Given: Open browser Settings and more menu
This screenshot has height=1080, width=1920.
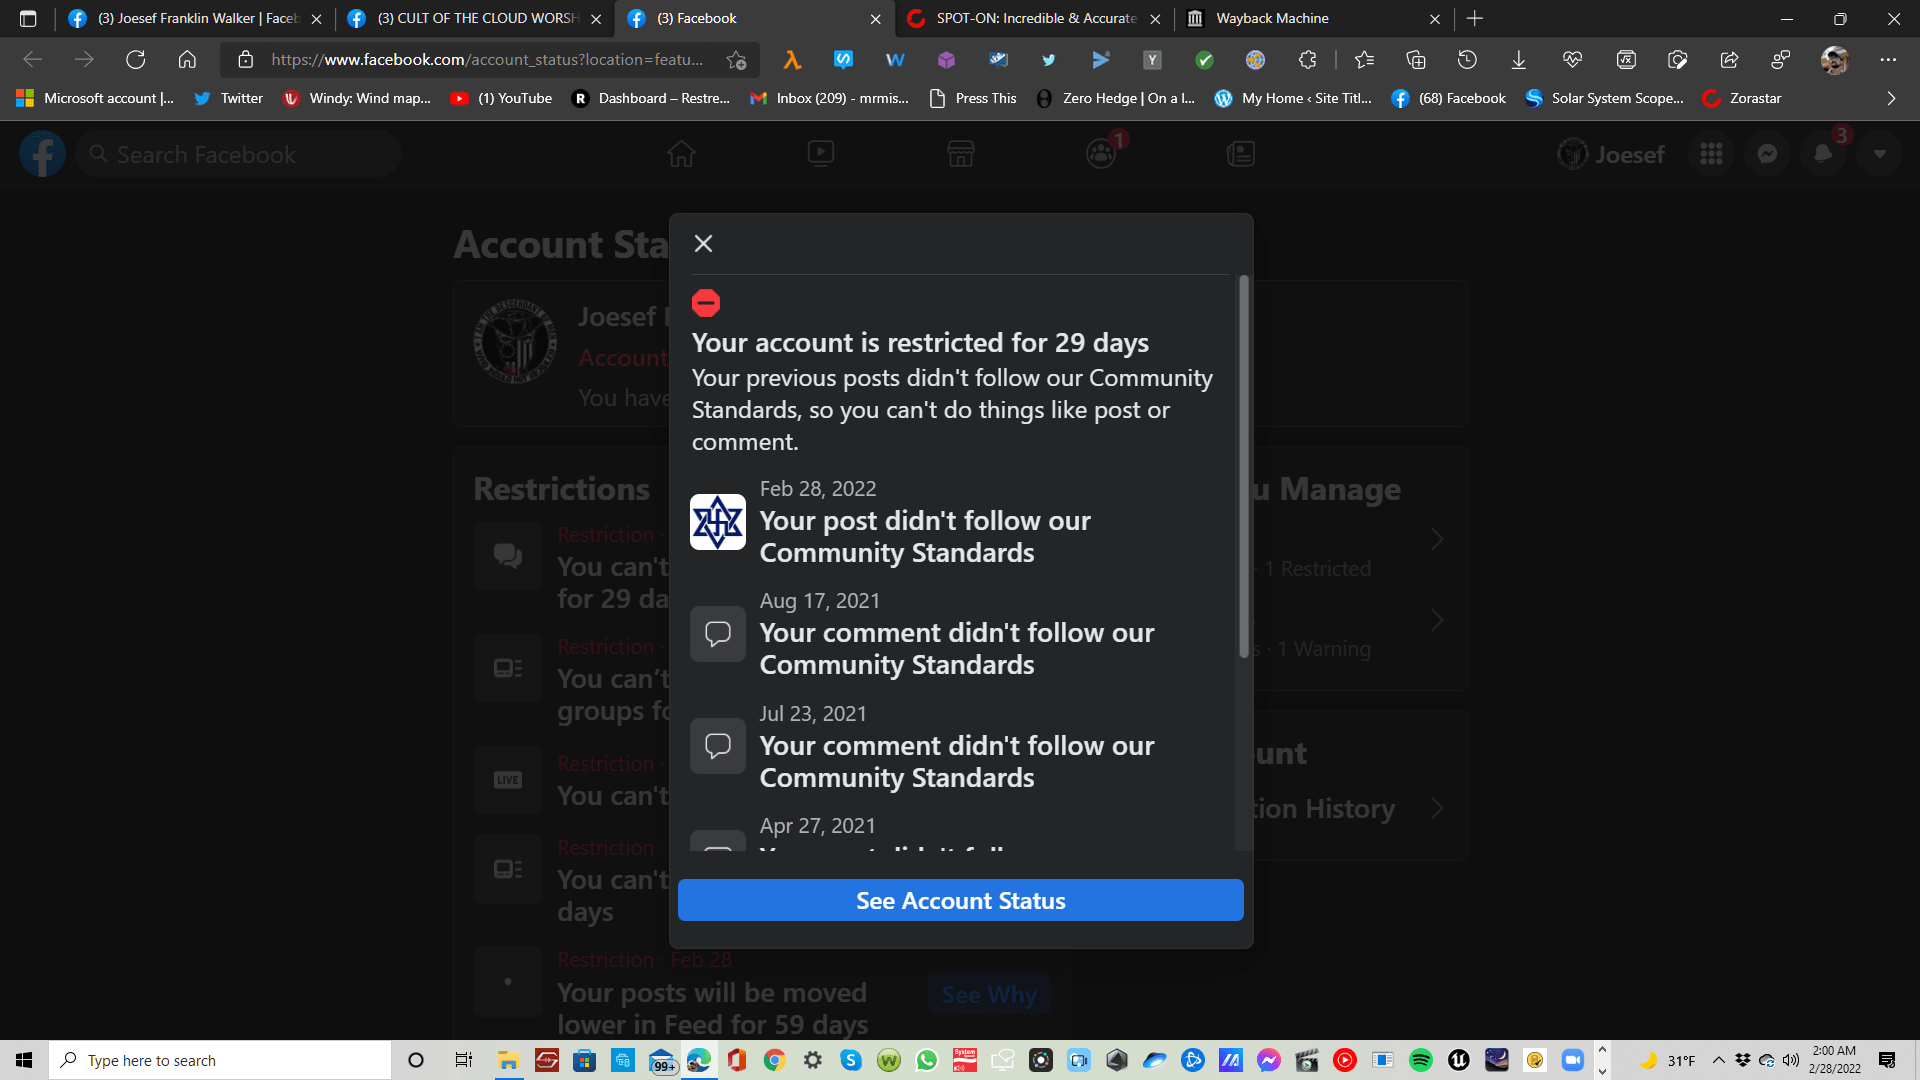Looking at the screenshot, I should [1887, 60].
